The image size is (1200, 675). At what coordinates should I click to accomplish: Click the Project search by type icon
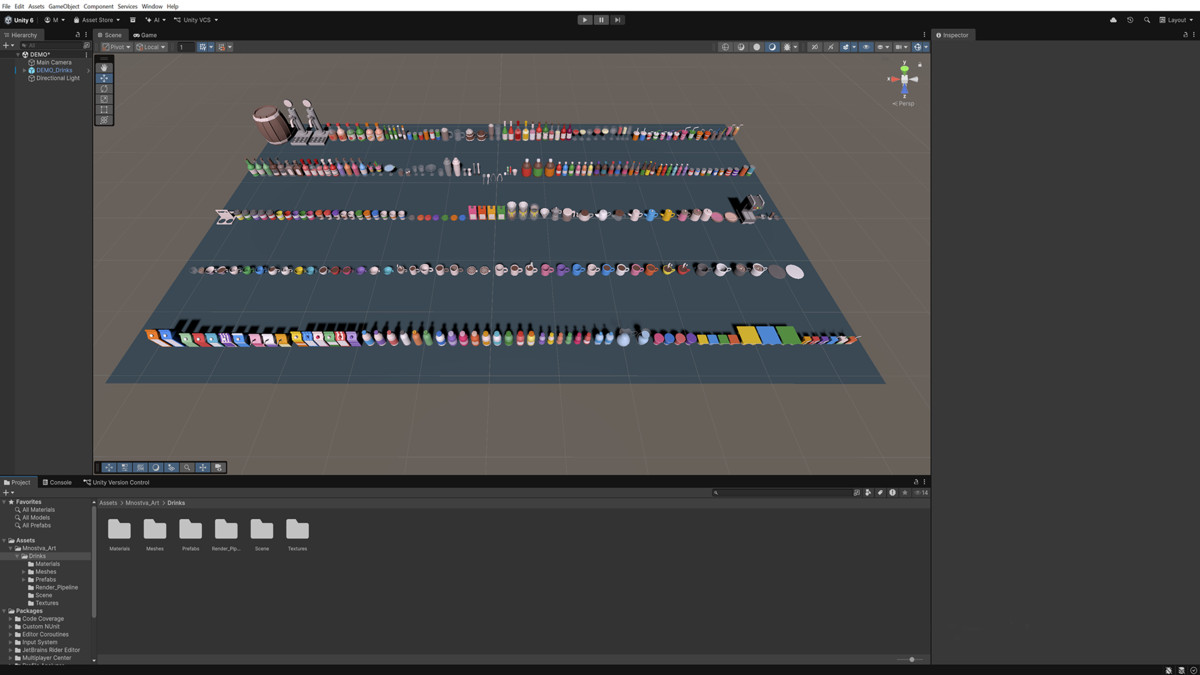[868, 492]
